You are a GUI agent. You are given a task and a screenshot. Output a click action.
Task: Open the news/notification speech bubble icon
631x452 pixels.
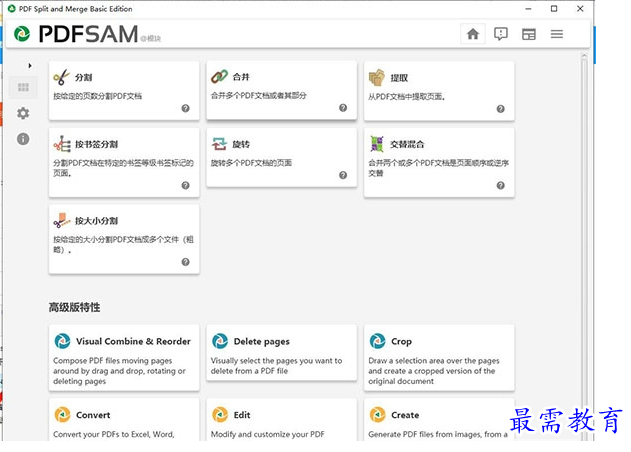click(x=501, y=34)
